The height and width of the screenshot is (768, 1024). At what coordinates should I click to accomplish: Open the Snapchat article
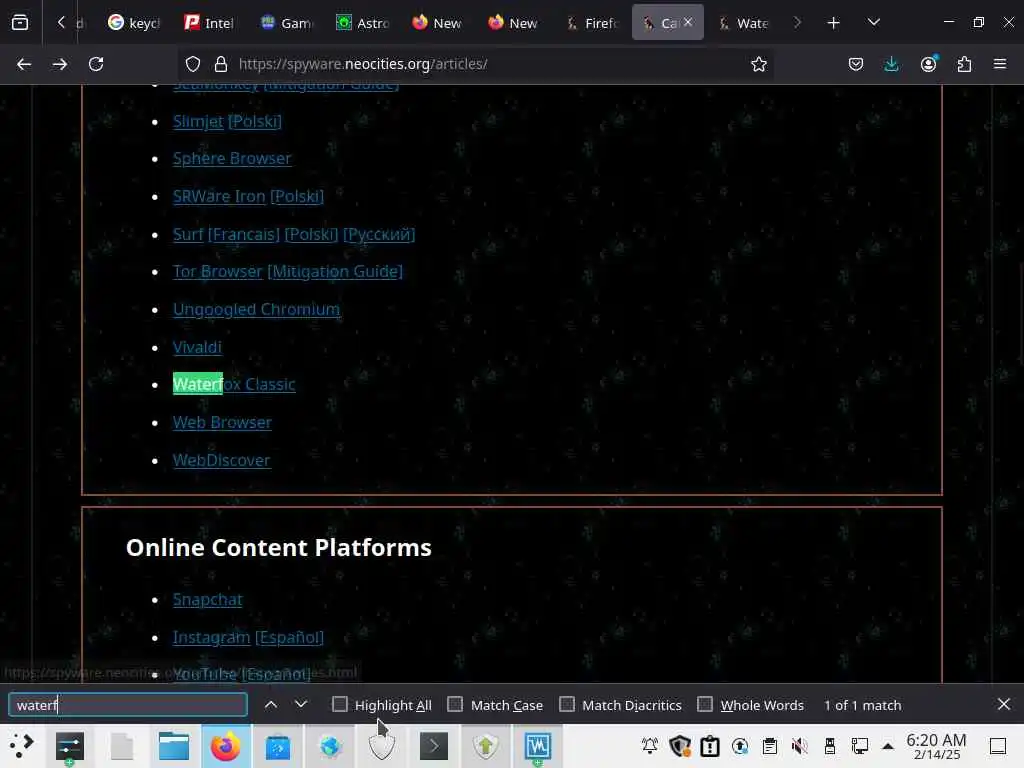pos(208,600)
